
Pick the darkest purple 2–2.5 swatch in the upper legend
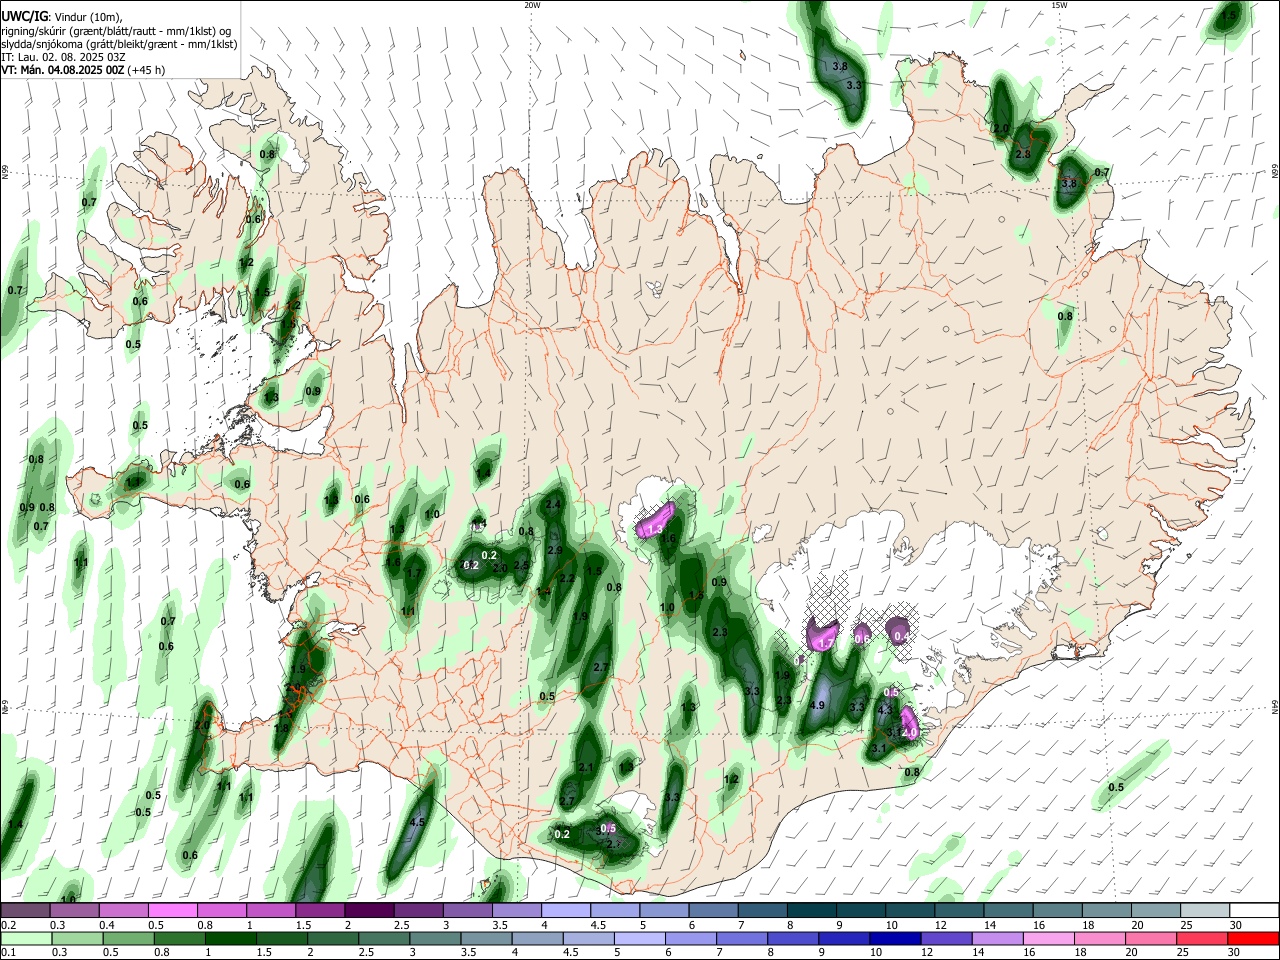(369, 911)
